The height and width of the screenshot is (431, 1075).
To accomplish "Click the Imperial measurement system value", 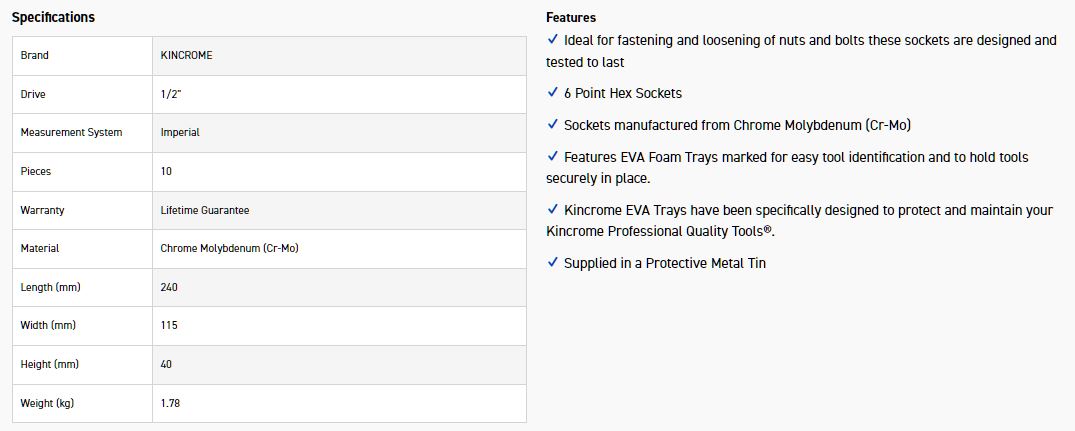I will click(x=180, y=132).
